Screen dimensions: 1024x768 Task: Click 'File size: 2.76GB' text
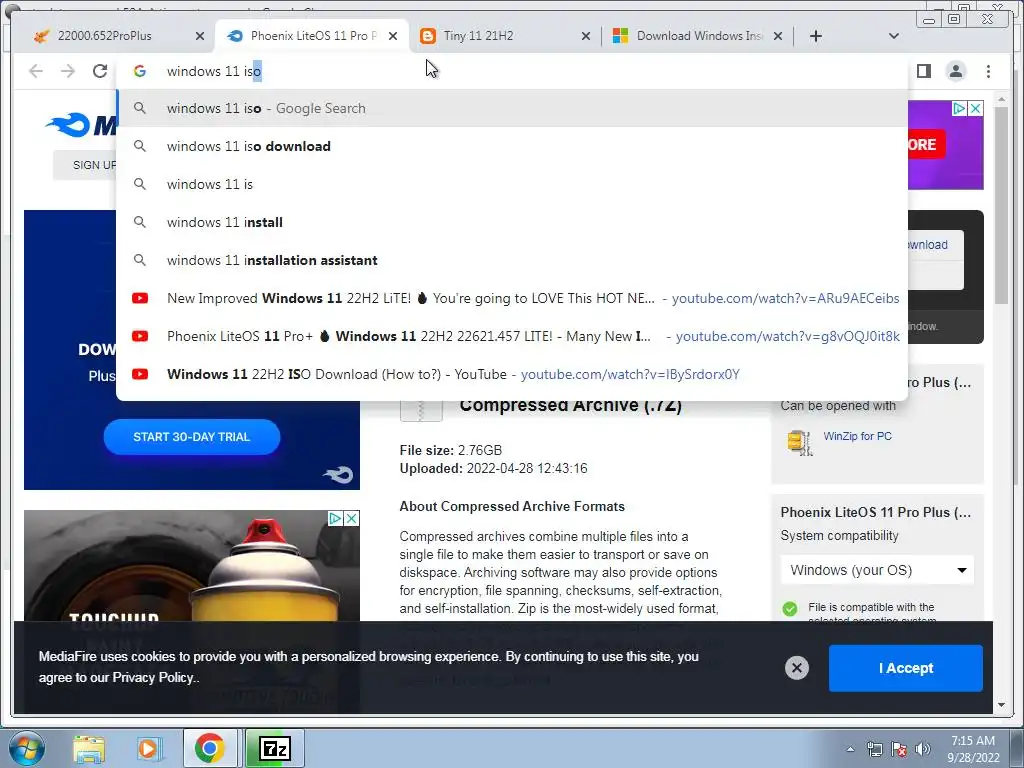point(451,450)
